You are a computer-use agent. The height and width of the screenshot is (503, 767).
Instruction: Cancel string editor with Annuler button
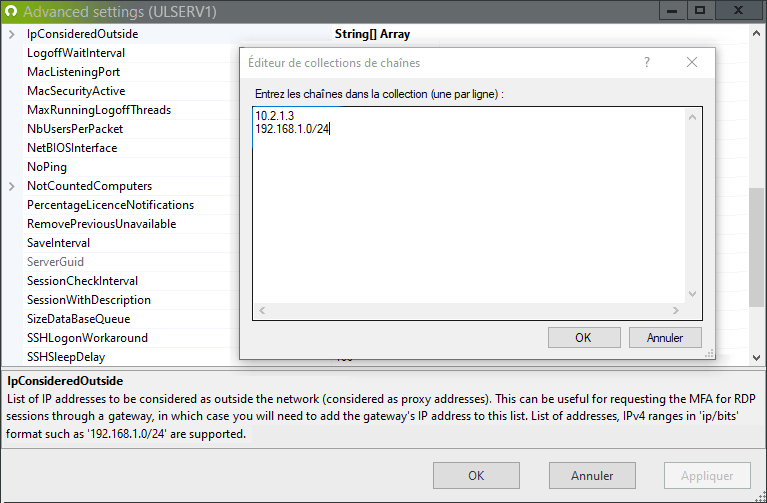pyautogui.click(x=665, y=338)
